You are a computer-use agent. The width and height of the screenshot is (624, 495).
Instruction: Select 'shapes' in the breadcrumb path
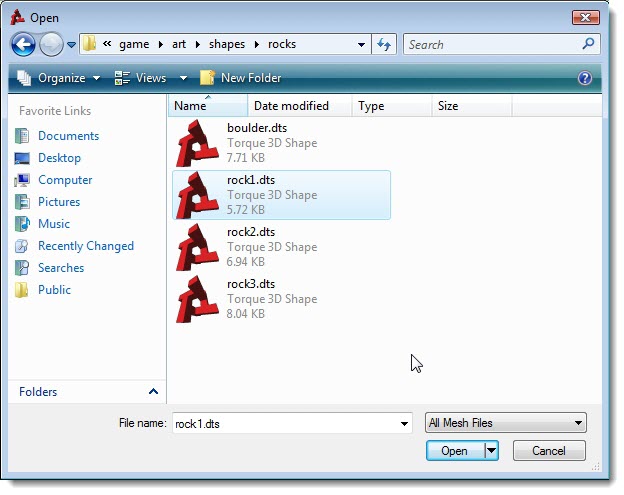[227, 44]
